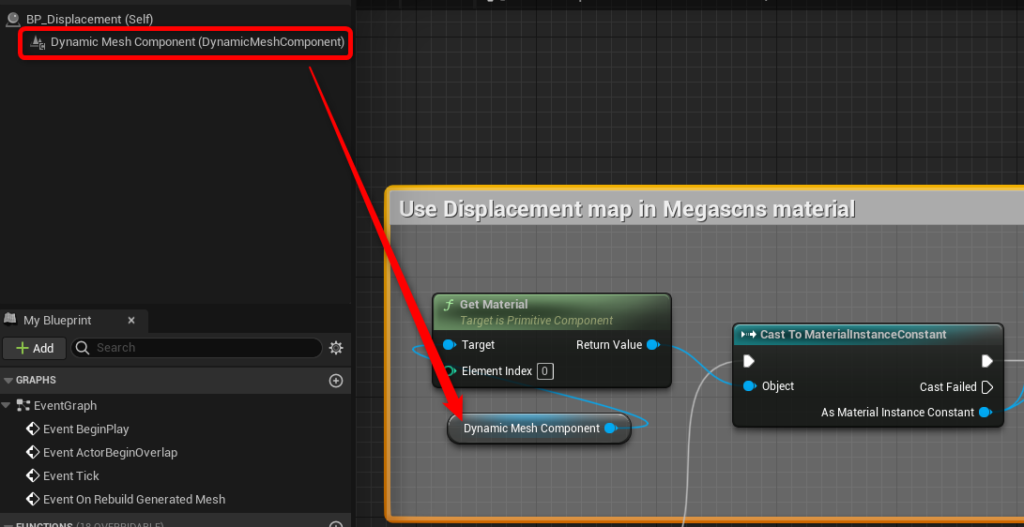The width and height of the screenshot is (1024, 527).
Task: Click the Element Index value box
Action: [545, 372]
